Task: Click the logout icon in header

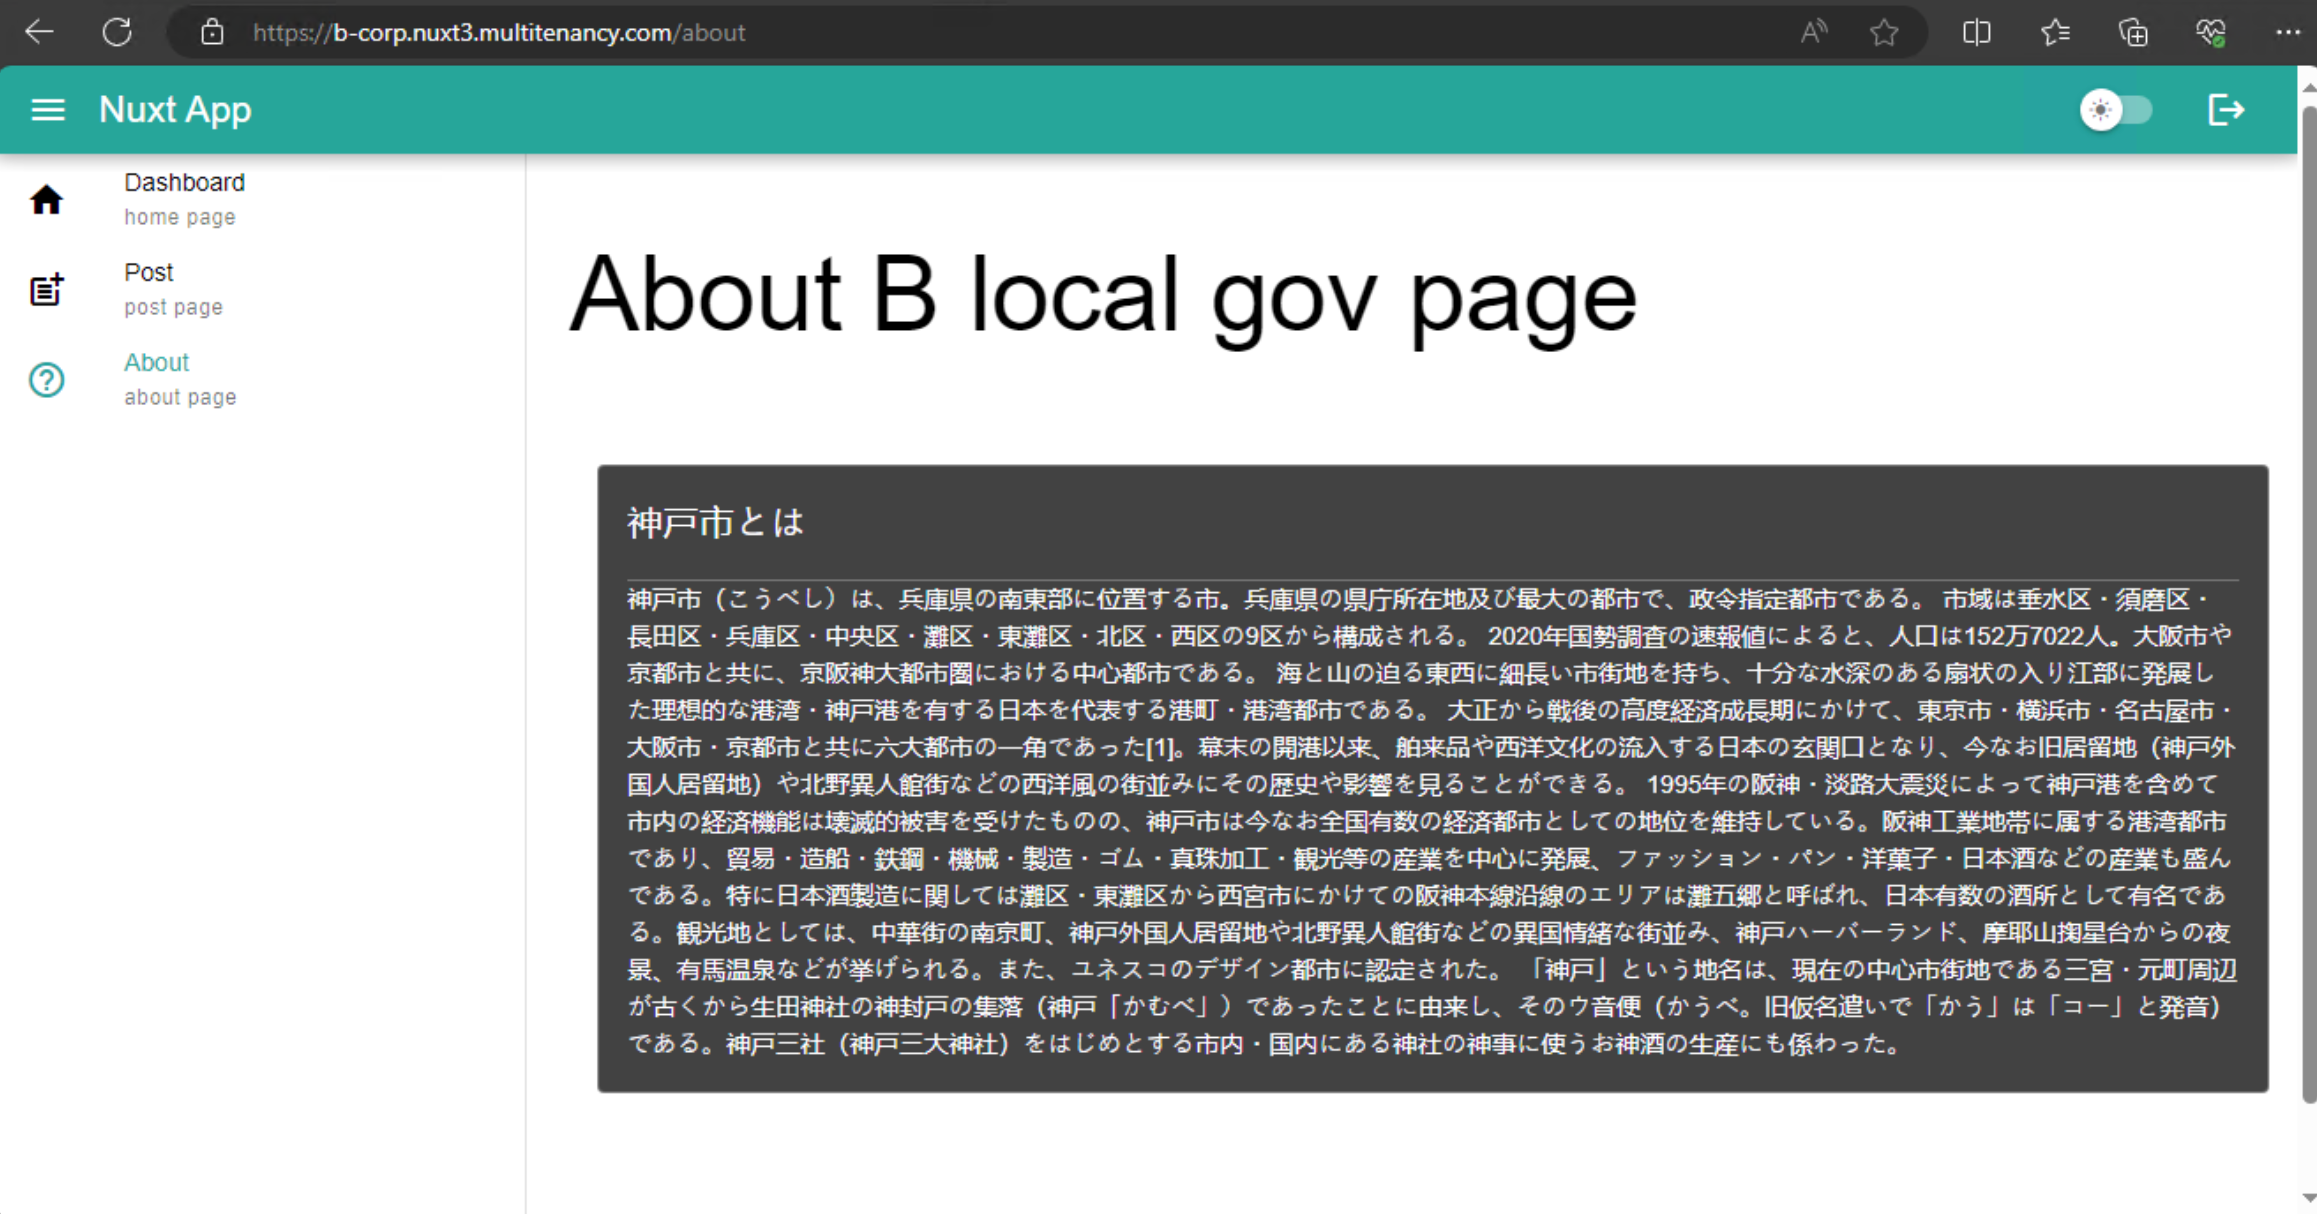Action: pos(2226,110)
